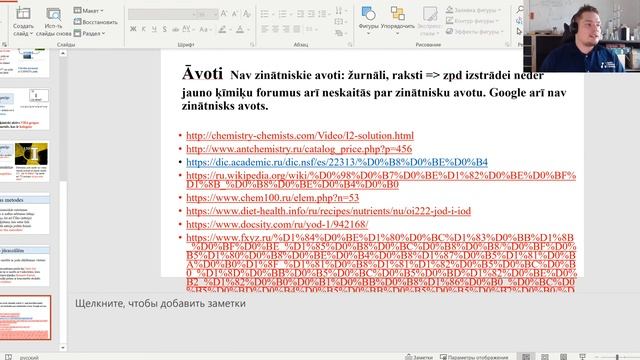
Task: Open Параметры отображения display settings
Action: coord(474,357)
